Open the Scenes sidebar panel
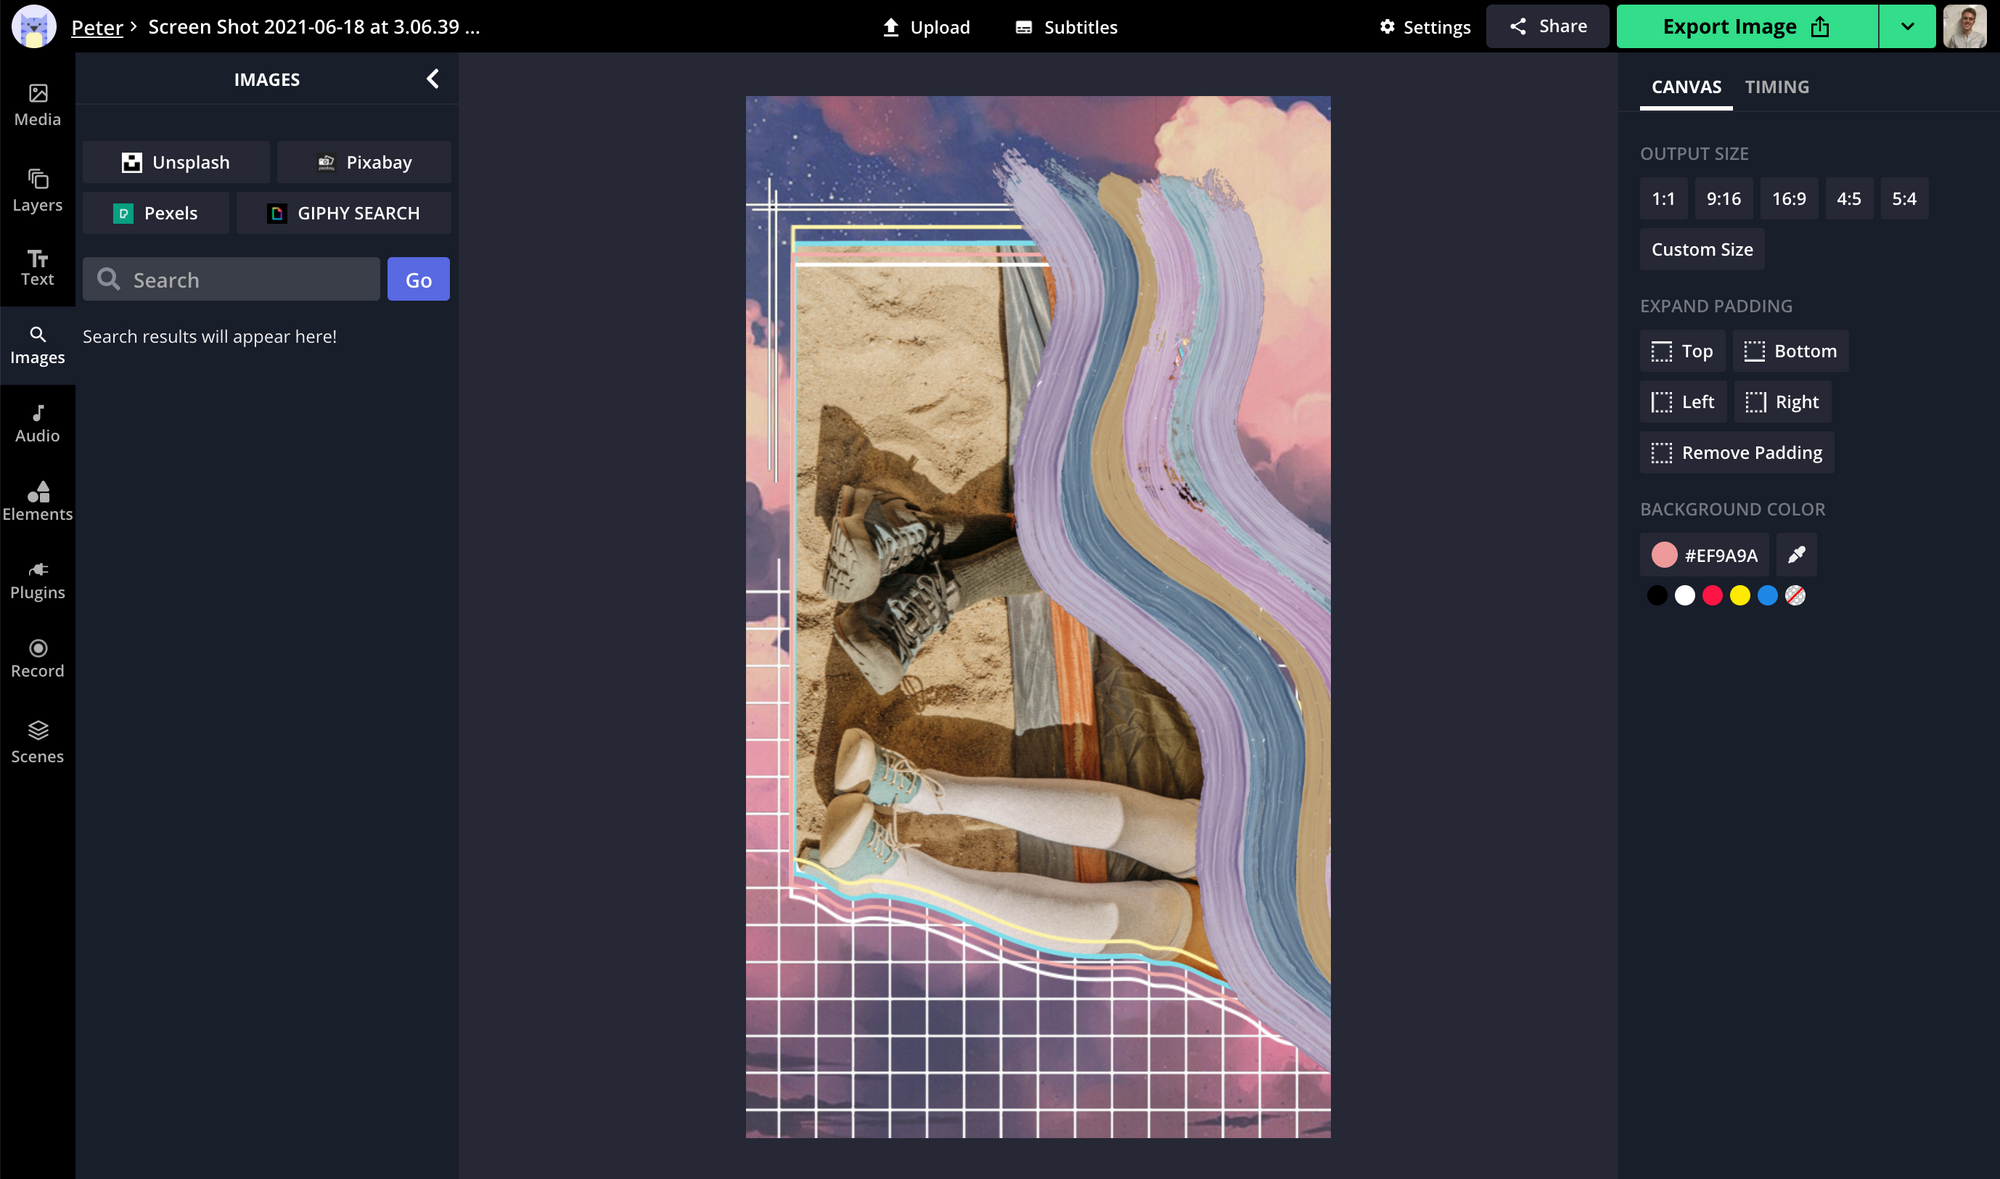 coord(37,742)
